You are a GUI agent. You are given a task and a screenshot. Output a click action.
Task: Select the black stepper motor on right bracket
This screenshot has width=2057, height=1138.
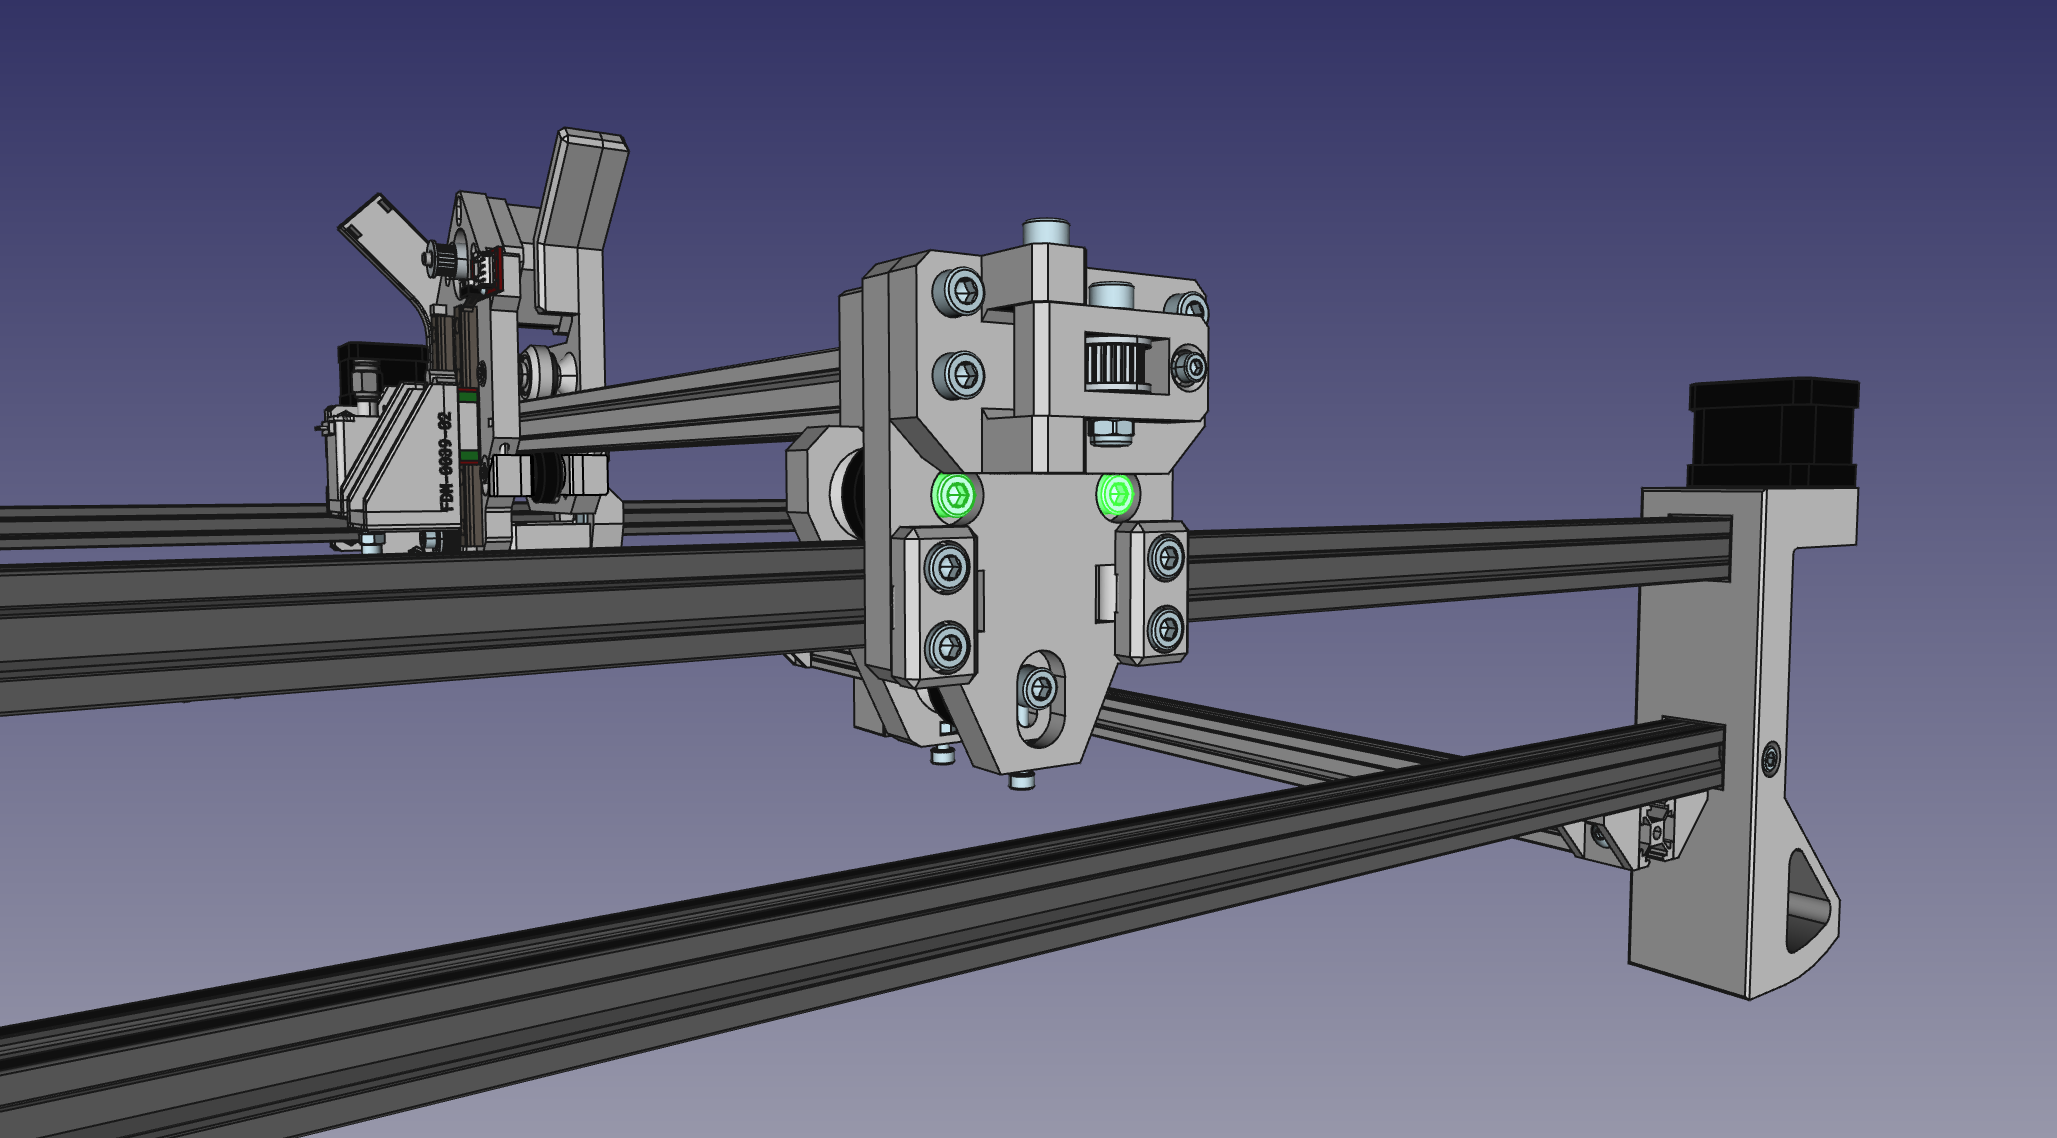click(1771, 432)
